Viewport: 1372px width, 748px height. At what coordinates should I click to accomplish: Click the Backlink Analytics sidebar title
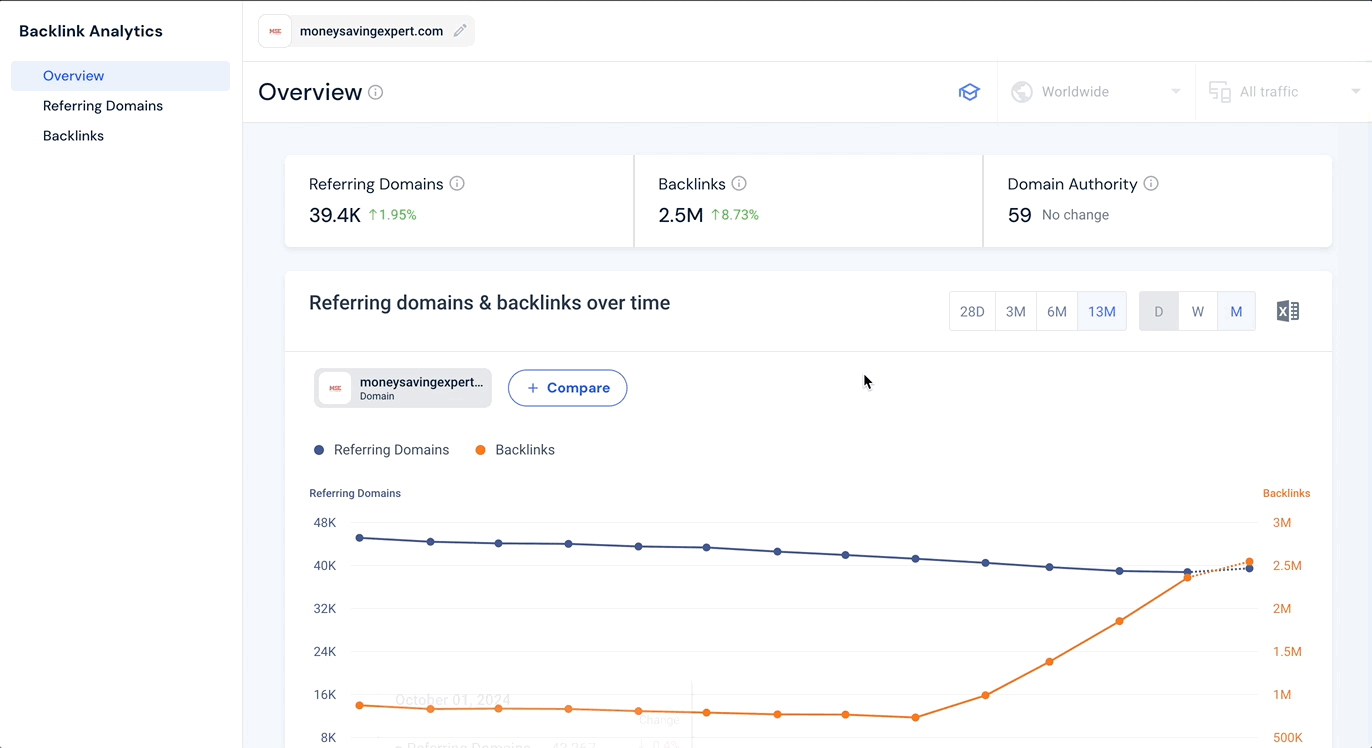coord(91,31)
